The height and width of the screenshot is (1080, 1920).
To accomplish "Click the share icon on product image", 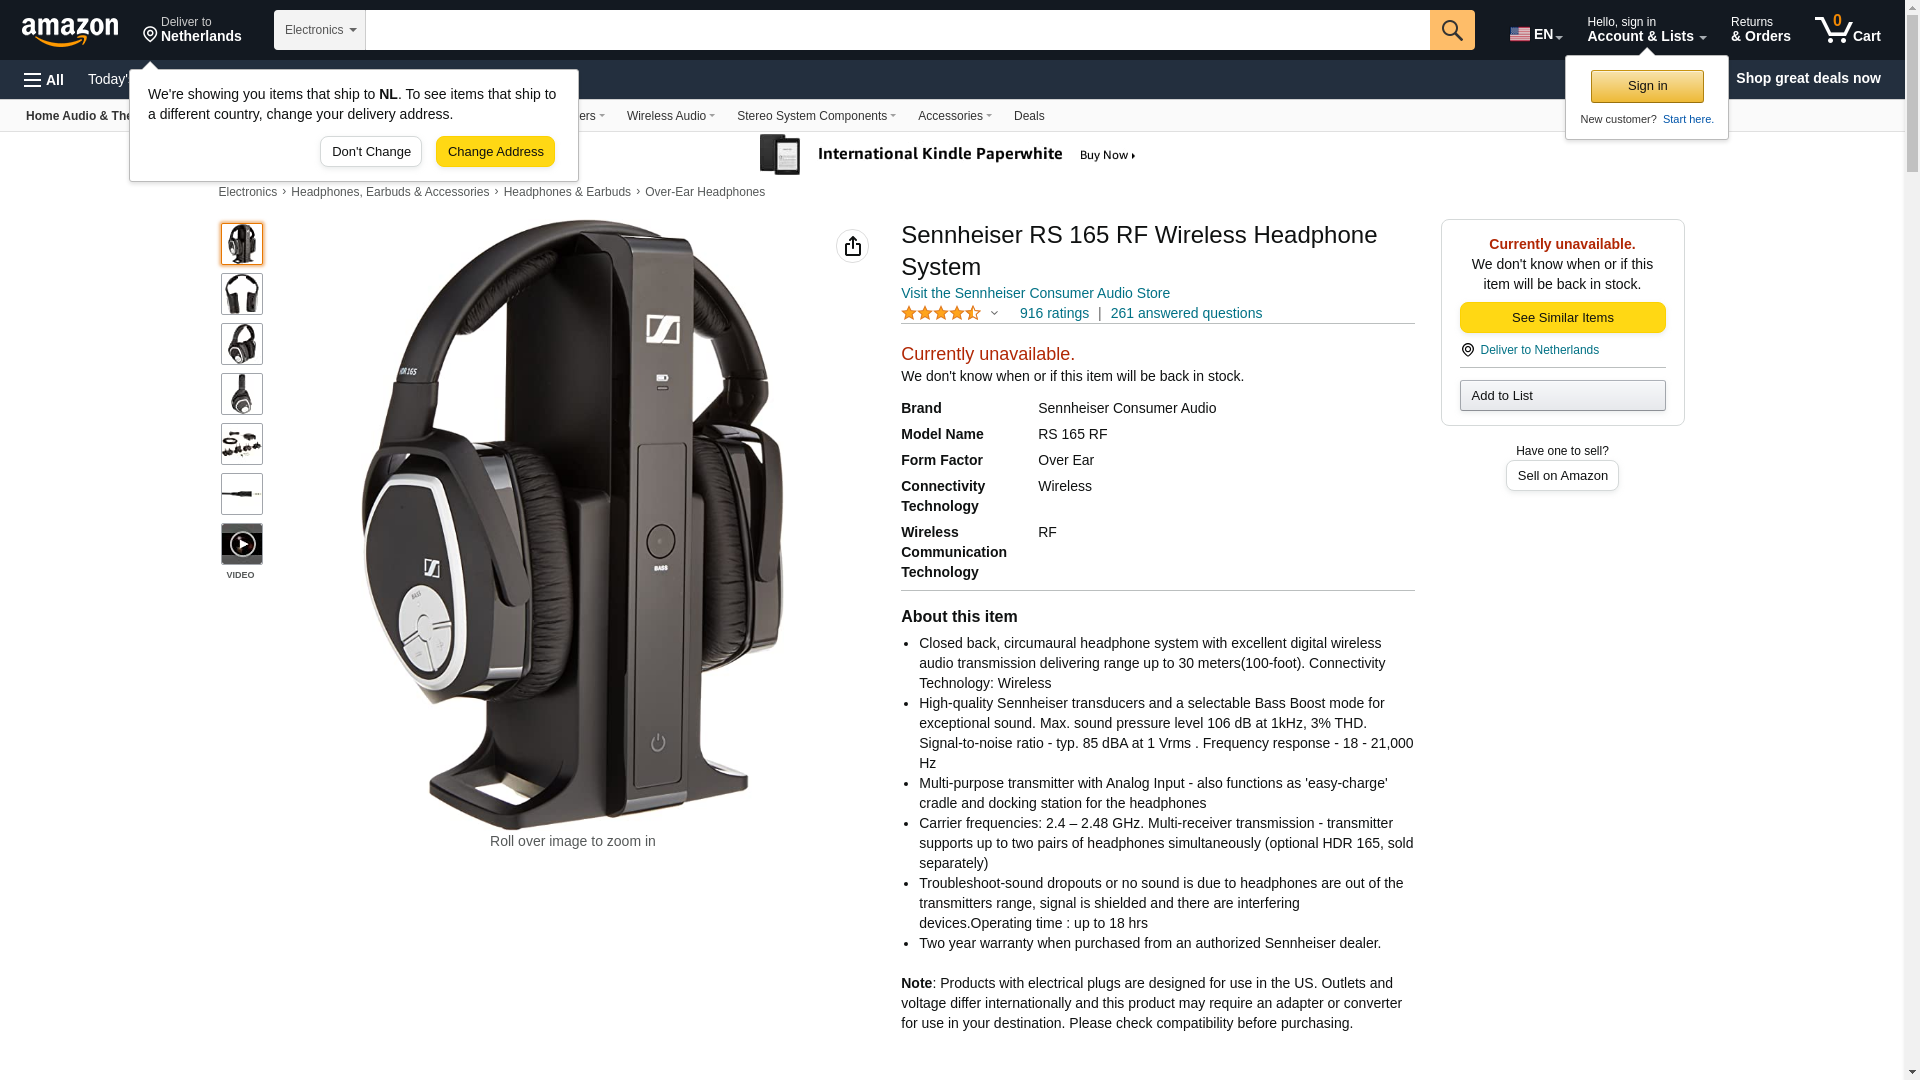I will (853, 246).
